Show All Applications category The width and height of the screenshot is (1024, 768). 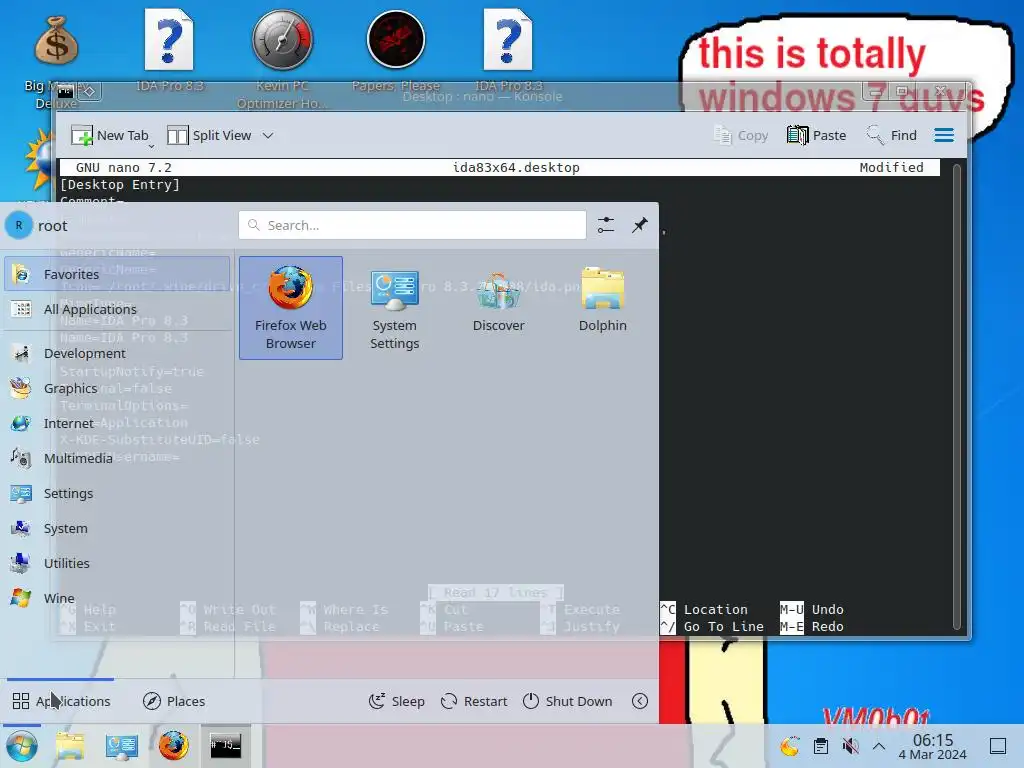click(117, 309)
